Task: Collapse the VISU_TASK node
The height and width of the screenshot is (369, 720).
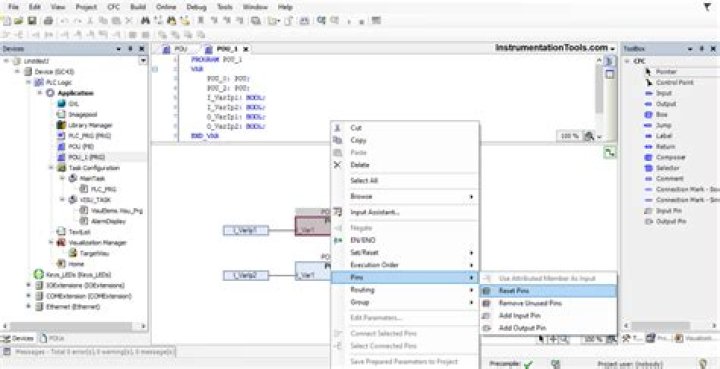Action: [62, 200]
